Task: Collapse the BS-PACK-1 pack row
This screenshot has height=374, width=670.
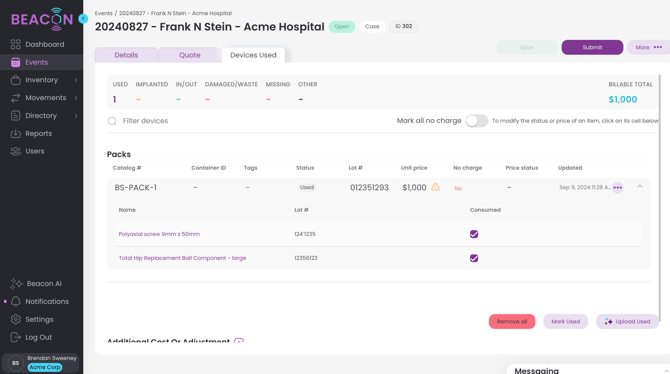Action: [640, 187]
